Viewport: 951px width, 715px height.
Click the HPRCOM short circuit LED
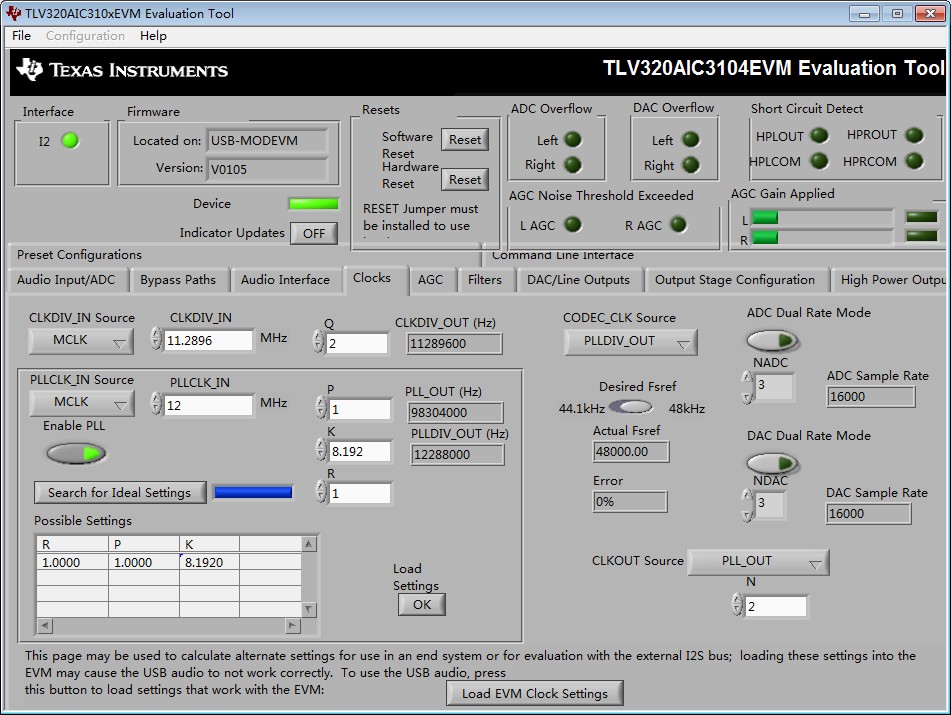coord(914,161)
